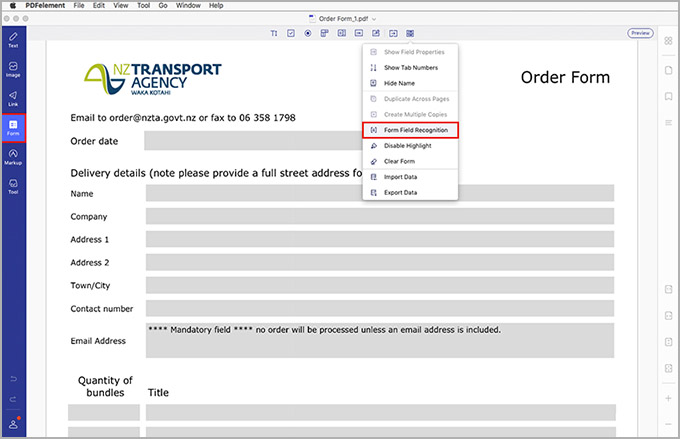This screenshot has height=439, width=680.
Task: Click the first Quantity of bundles field
Action: point(104,413)
